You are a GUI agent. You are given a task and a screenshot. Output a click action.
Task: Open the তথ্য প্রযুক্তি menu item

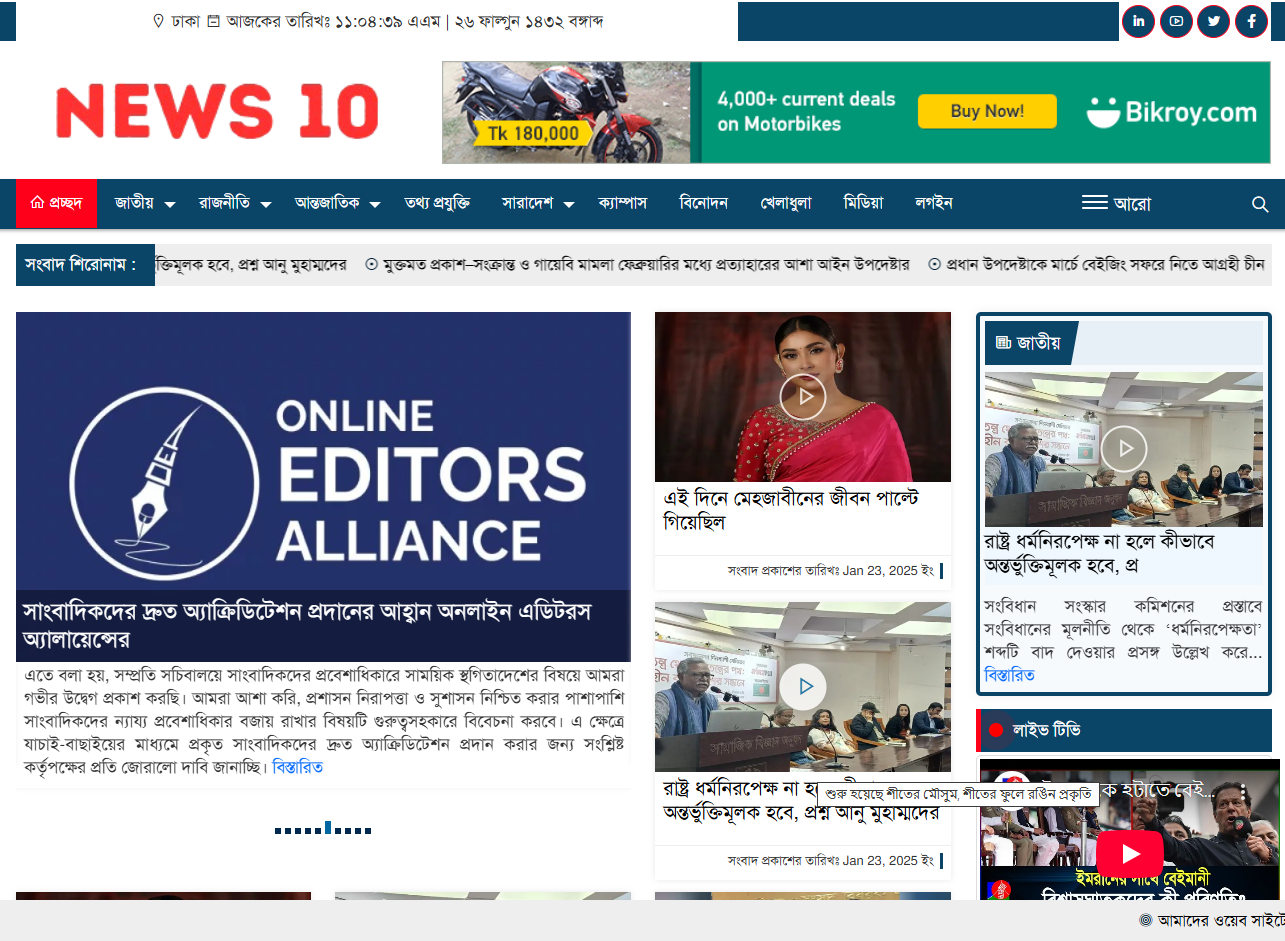pos(437,203)
